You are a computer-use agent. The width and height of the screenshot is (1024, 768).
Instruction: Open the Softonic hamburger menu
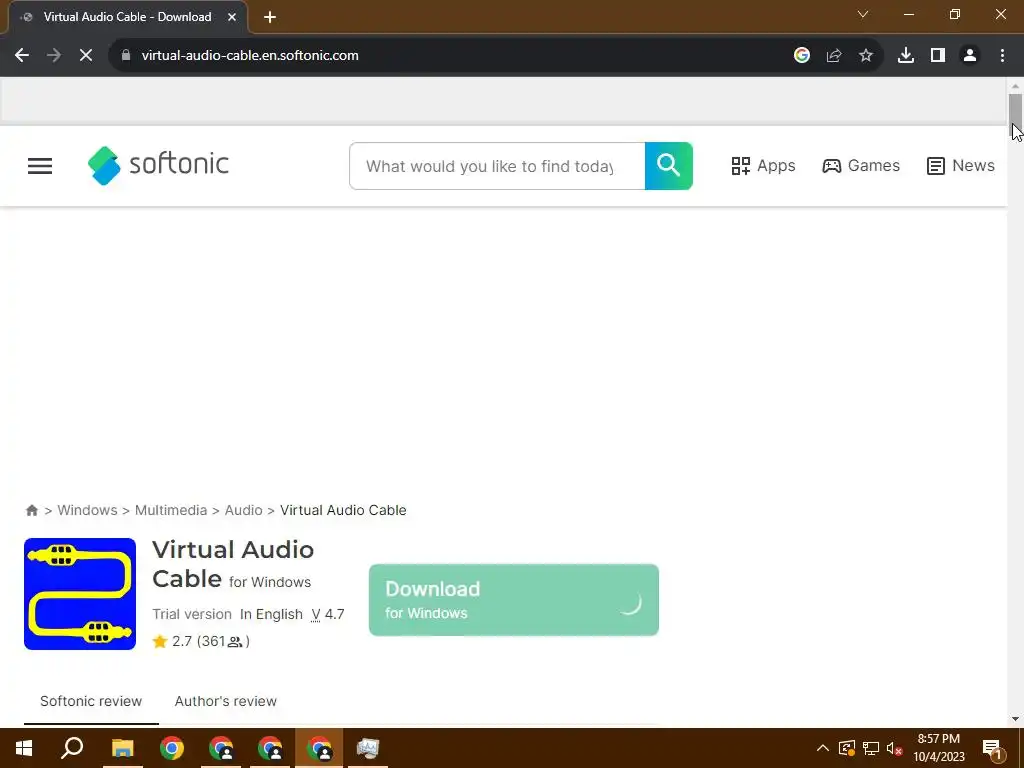tap(40, 166)
